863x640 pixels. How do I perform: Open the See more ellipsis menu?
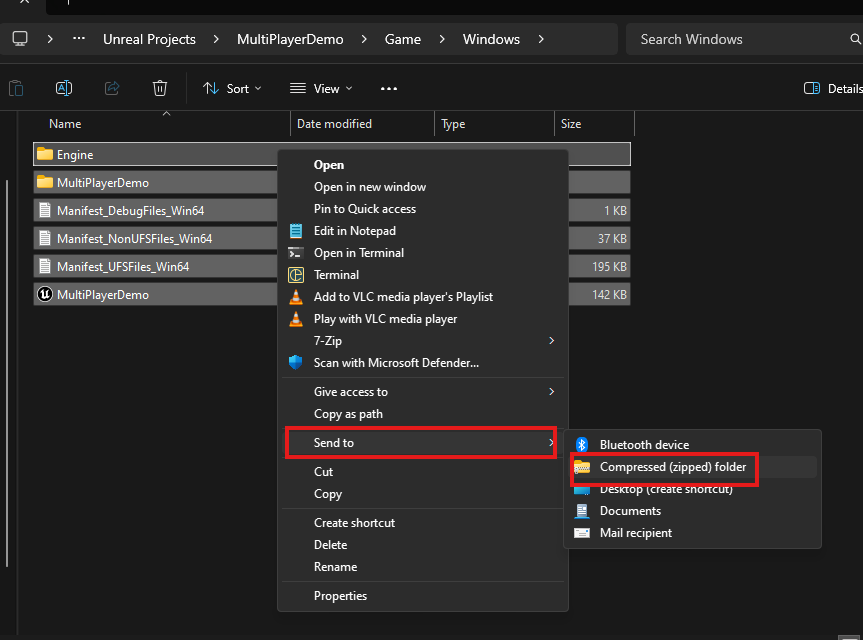pos(389,88)
